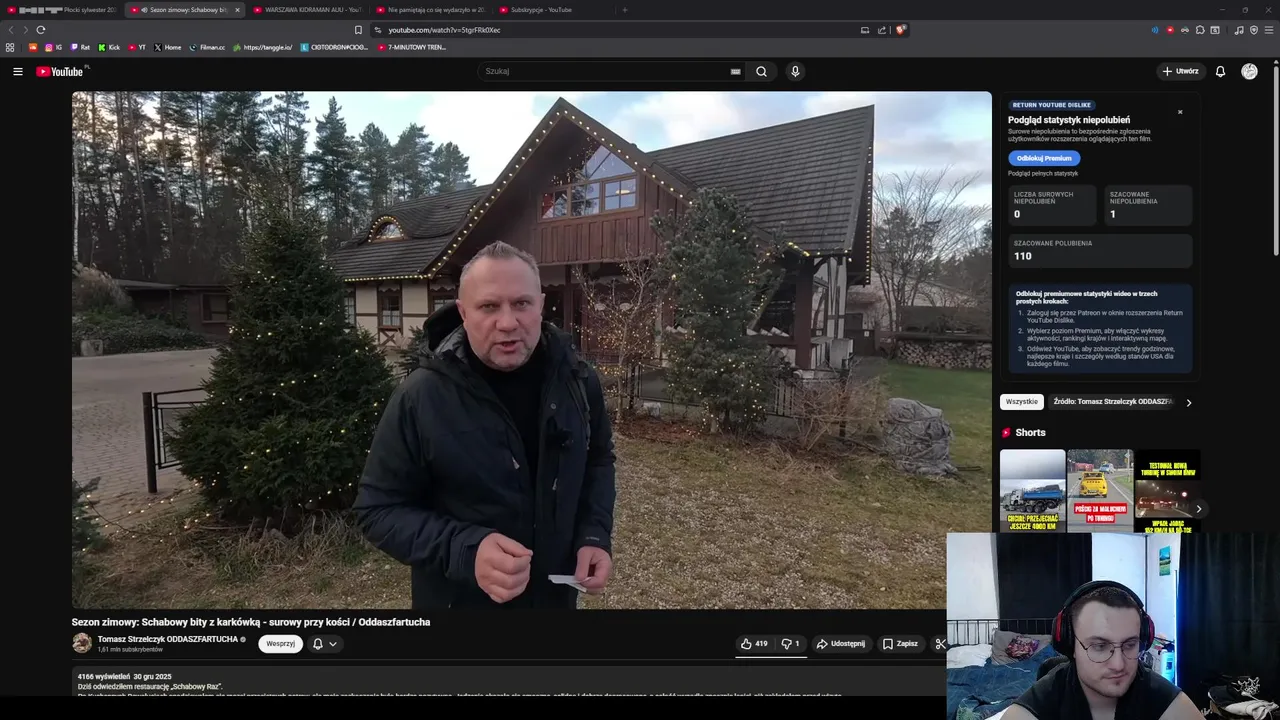Close the Sezon zimowy tab
Image resolution: width=1280 pixels, height=720 pixels.
click(237, 10)
